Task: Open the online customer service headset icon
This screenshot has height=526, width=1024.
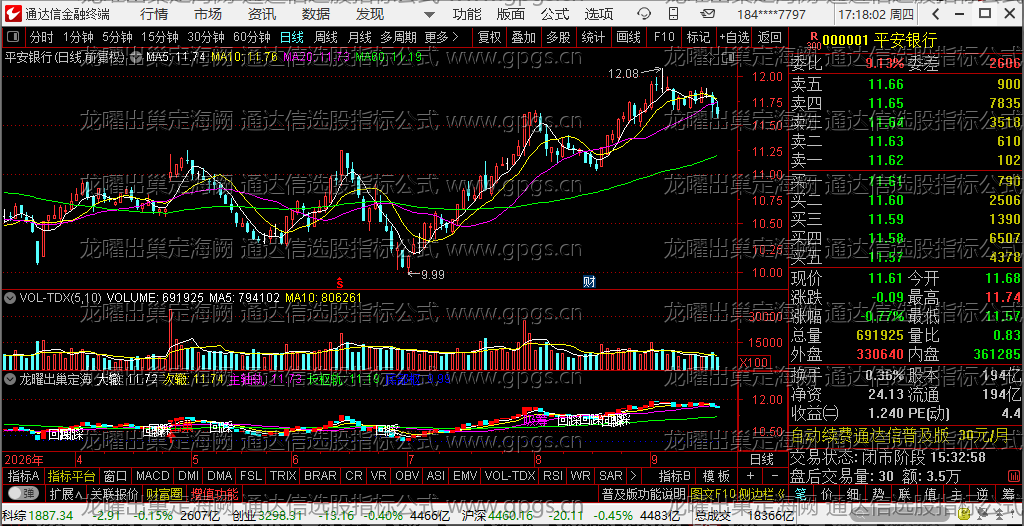Action: coord(644,13)
